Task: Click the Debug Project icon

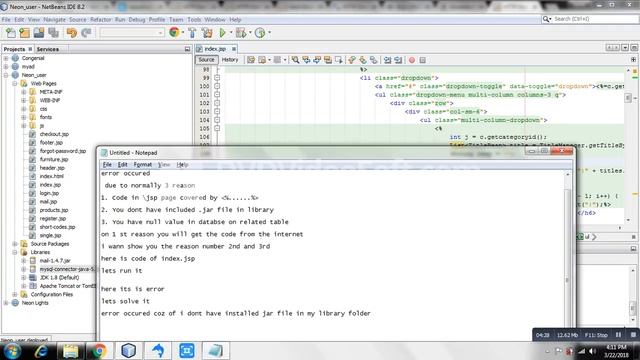Action: pyautogui.click(x=241, y=33)
